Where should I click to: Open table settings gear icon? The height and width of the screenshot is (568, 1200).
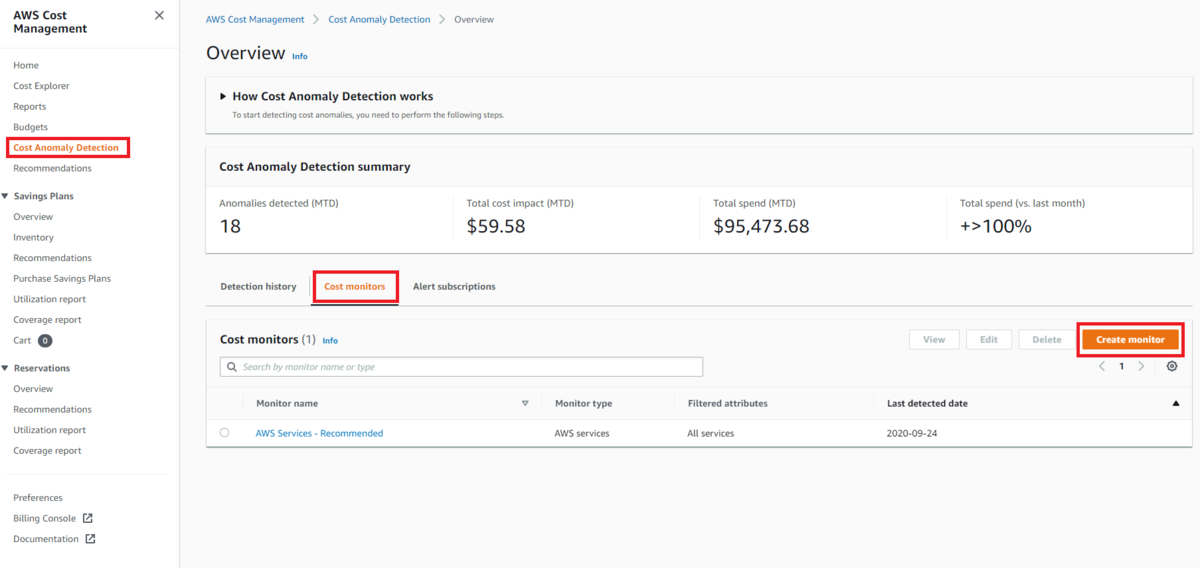[x=1172, y=366]
